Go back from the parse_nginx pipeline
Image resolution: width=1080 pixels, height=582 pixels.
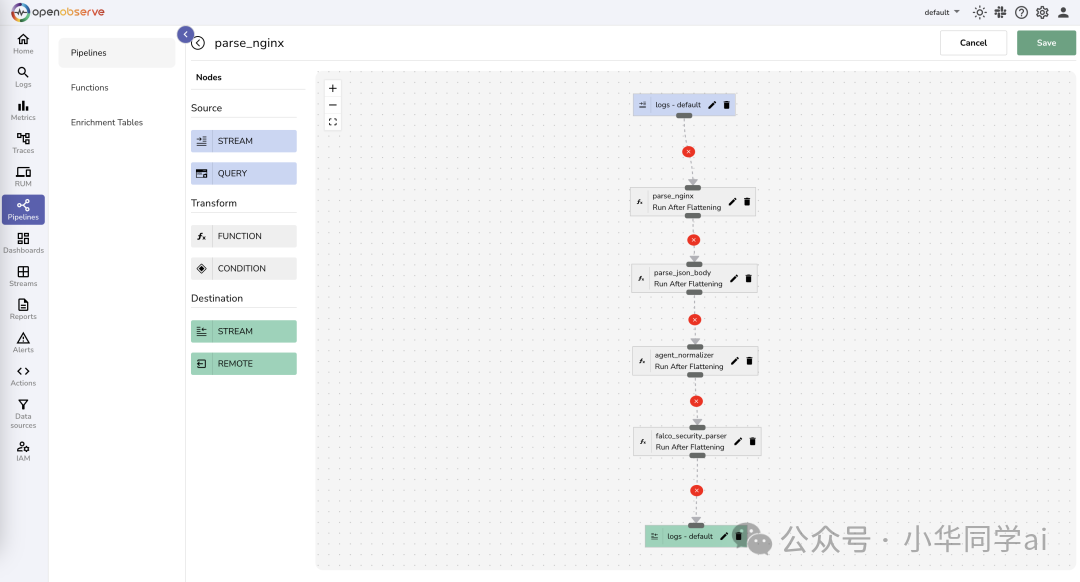tap(198, 43)
